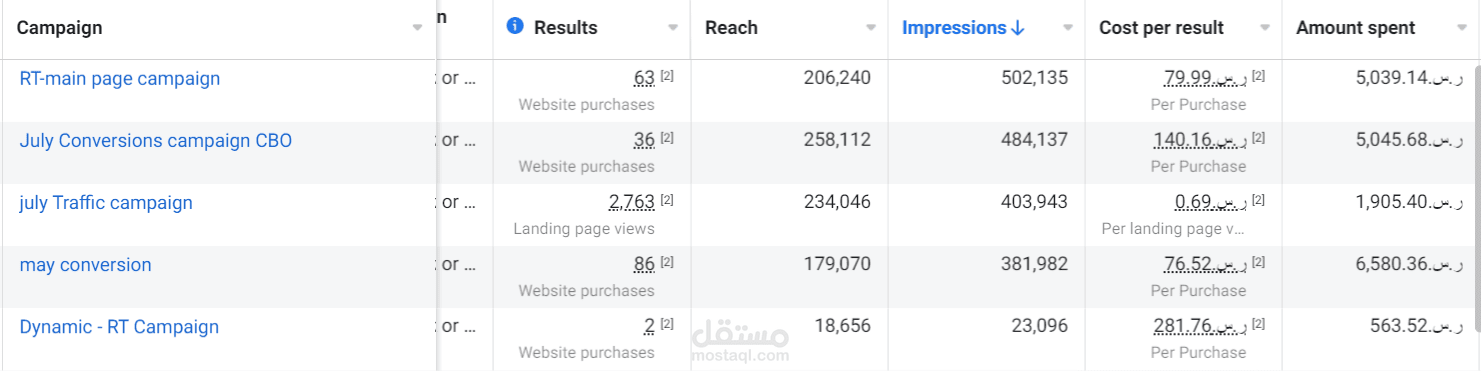
Task: Click the 36 results value
Action: 644,140
